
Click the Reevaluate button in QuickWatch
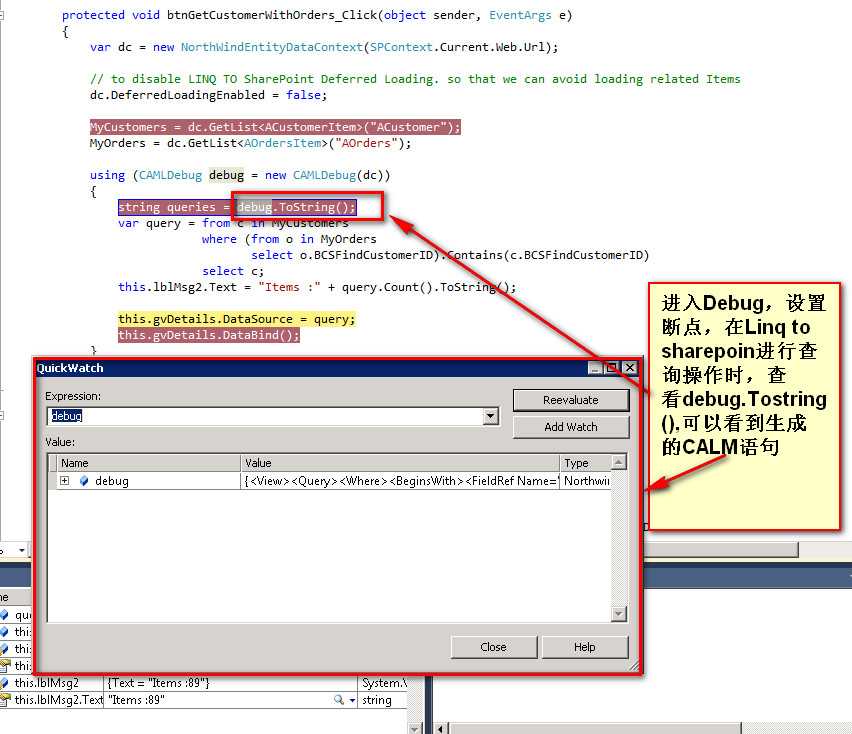(571, 400)
